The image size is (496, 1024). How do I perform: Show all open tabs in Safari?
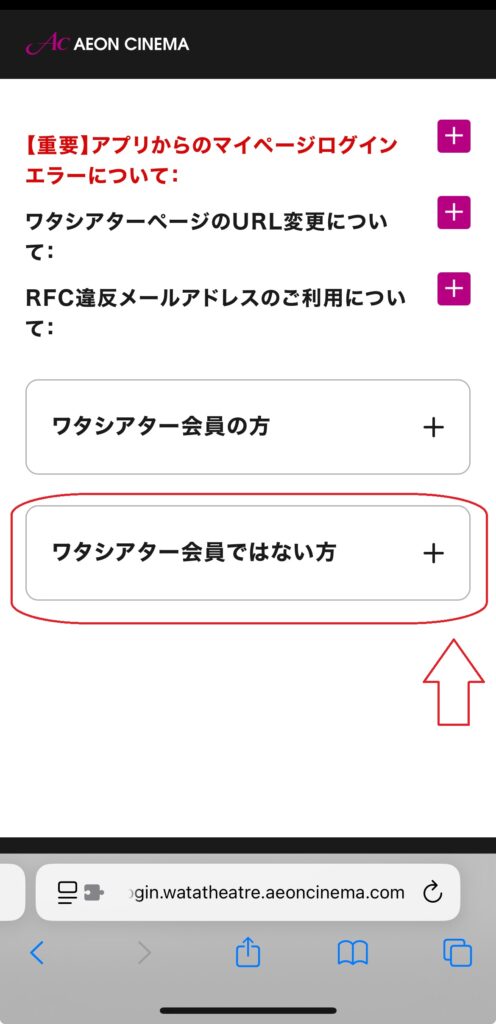[x=457, y=953]
